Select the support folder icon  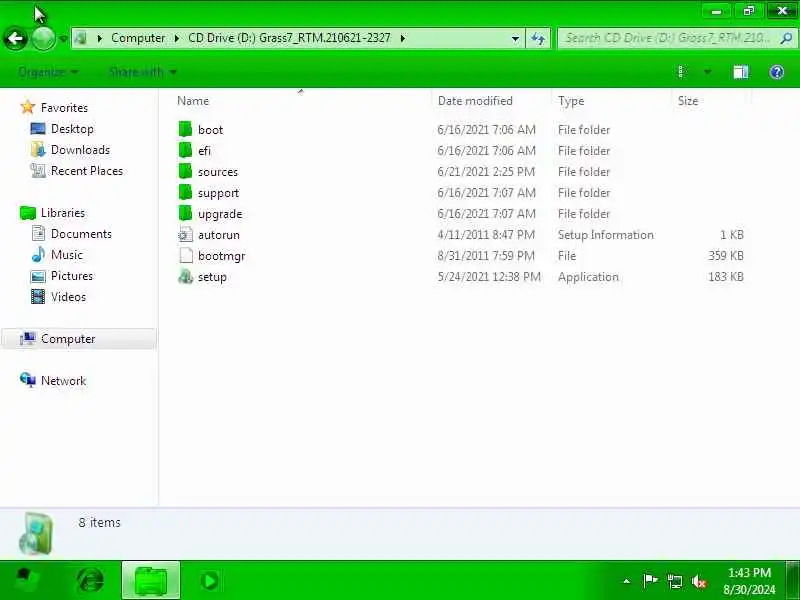pyautogui.click(x=185, y=192)
